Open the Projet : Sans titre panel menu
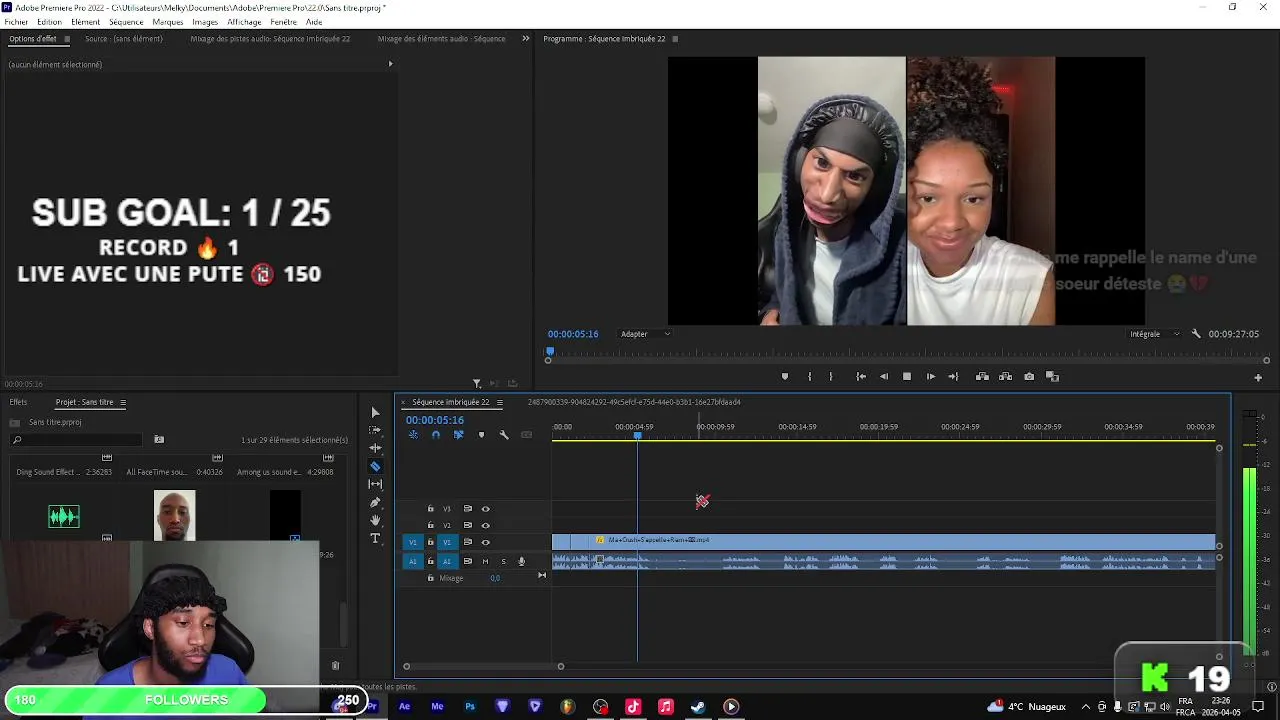The width and height of the screenshot is (1280, 720). point(123,402)
